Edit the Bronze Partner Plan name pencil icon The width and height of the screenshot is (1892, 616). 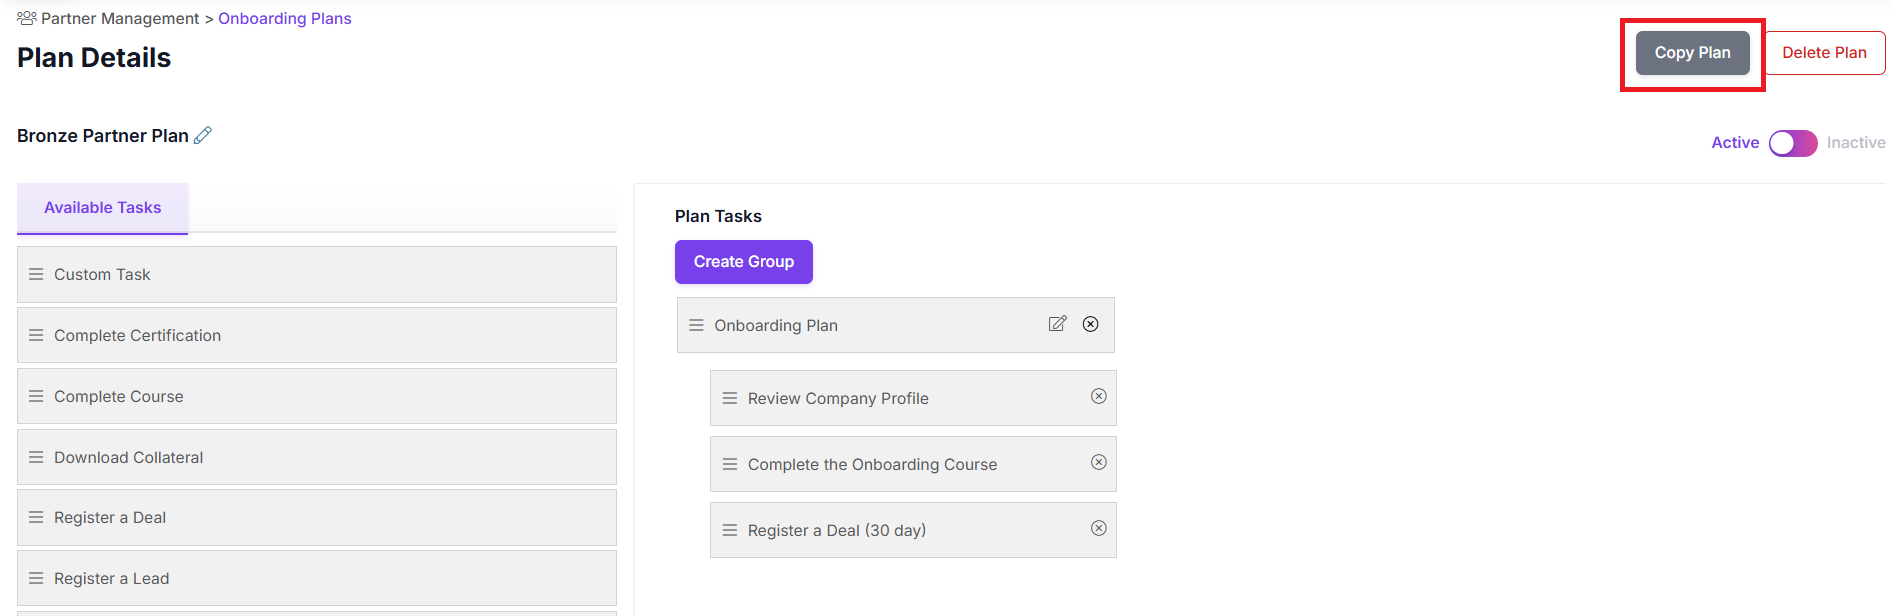203,135
